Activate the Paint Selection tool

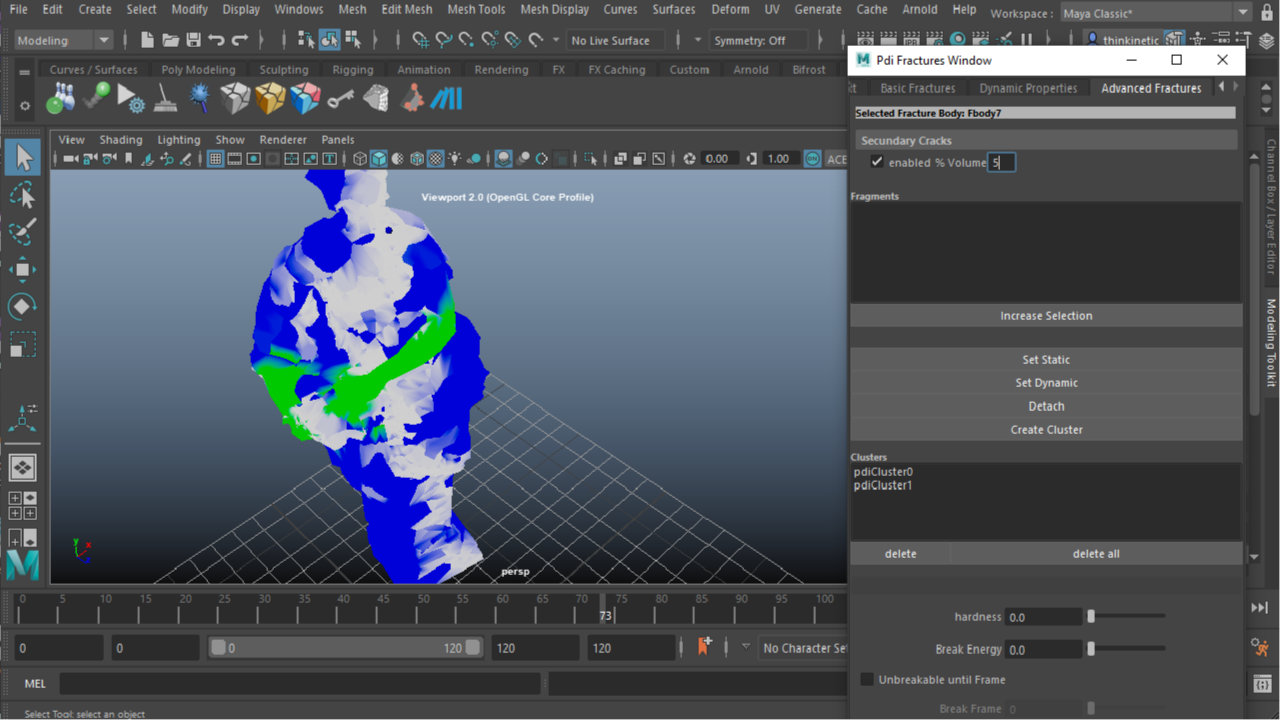[x=22, y=232]
